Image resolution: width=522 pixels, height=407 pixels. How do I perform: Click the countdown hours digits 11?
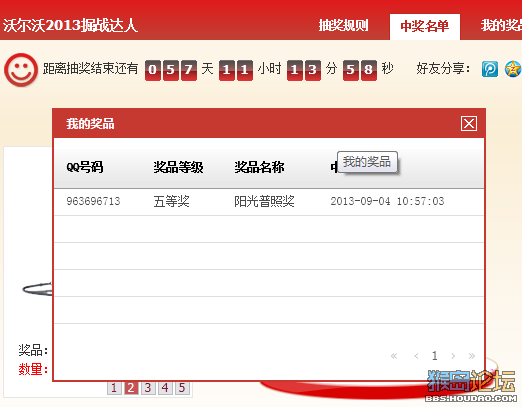pos(236,70)
